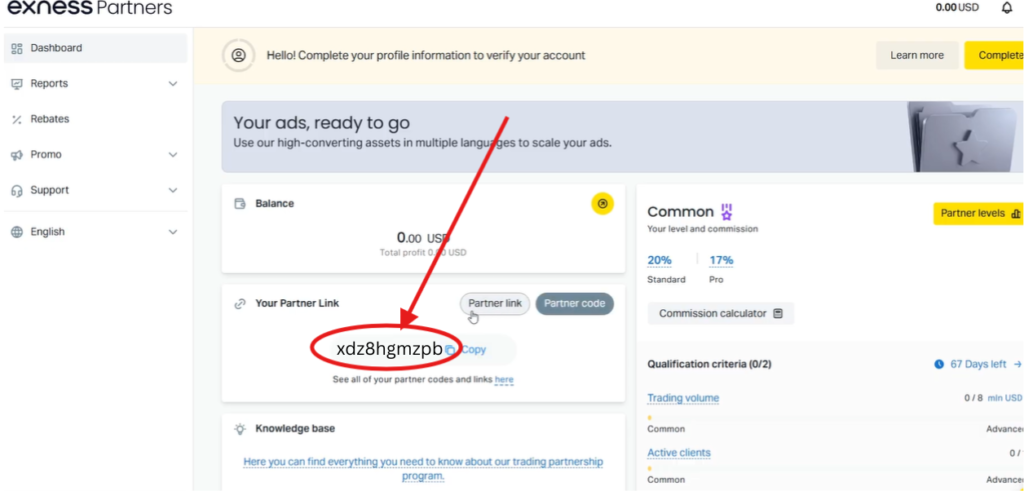Click the partner code xdz8hgmzpb text
The height and width of the screenshot is (491, 1024).
coord(389,349)
